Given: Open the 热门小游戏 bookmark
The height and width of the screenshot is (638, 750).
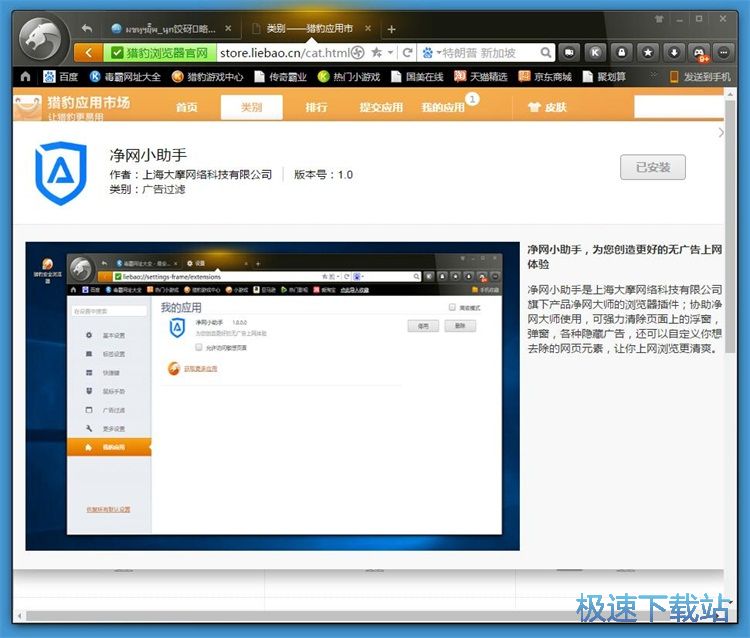Looking at the screenshot, I should point(349,77).
